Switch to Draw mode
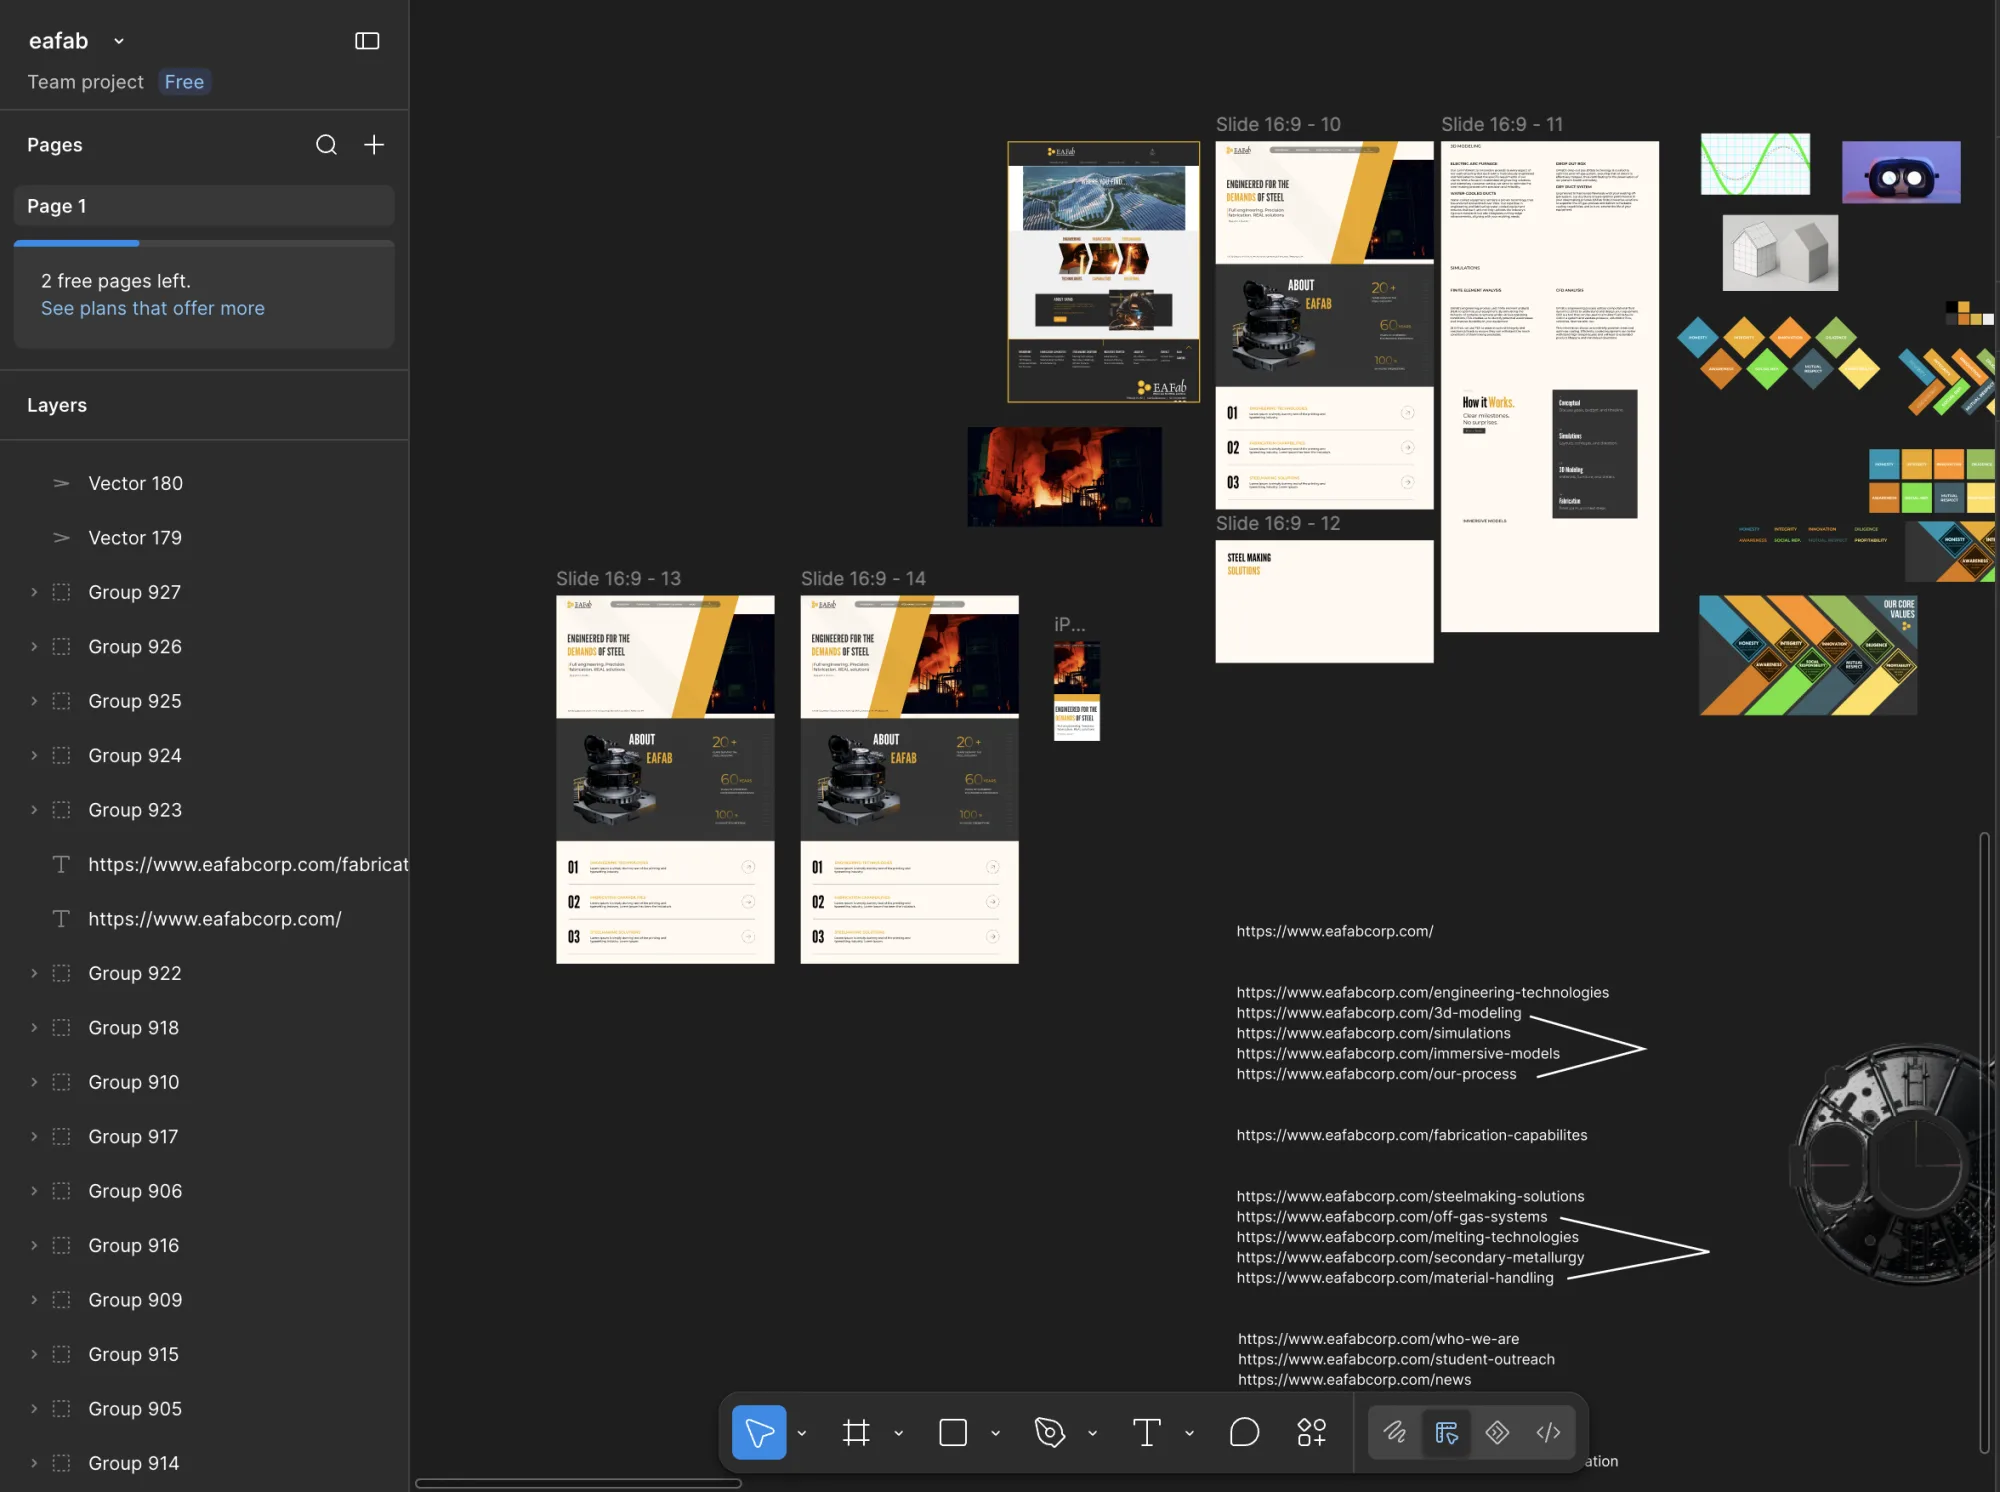Viewport: 2000px width, 1492px height. pyautogui.click(x=1395, y=1432)
